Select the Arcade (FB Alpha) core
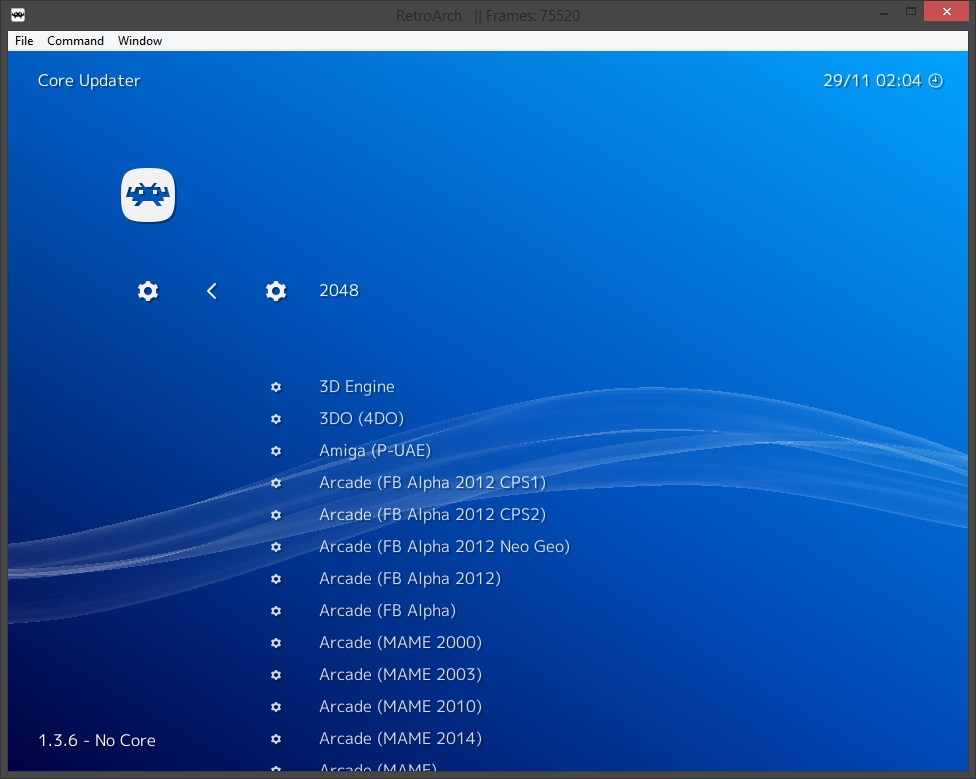Viewport: 976px width, 779px height. 387,611
